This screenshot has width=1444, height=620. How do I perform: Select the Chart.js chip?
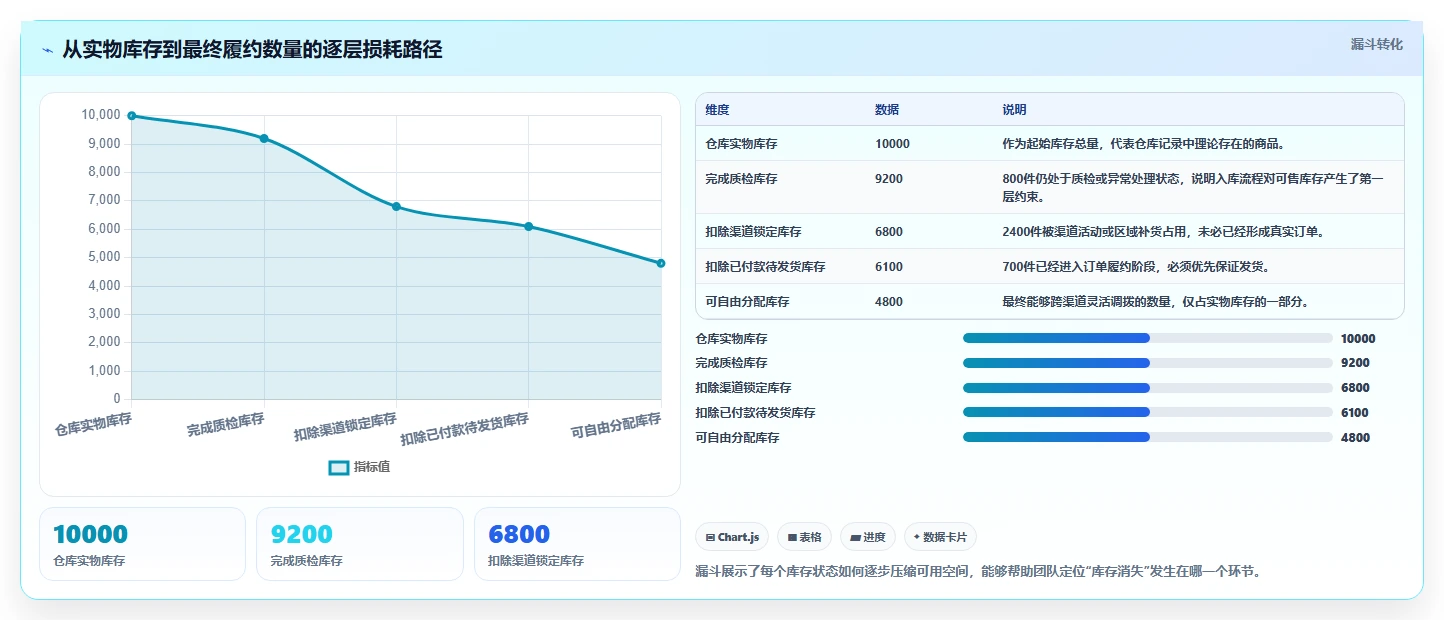[x=732, y=537]
